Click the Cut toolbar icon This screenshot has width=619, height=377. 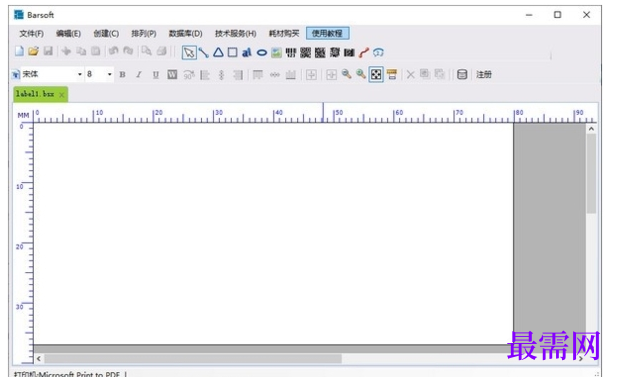(66, 51)
